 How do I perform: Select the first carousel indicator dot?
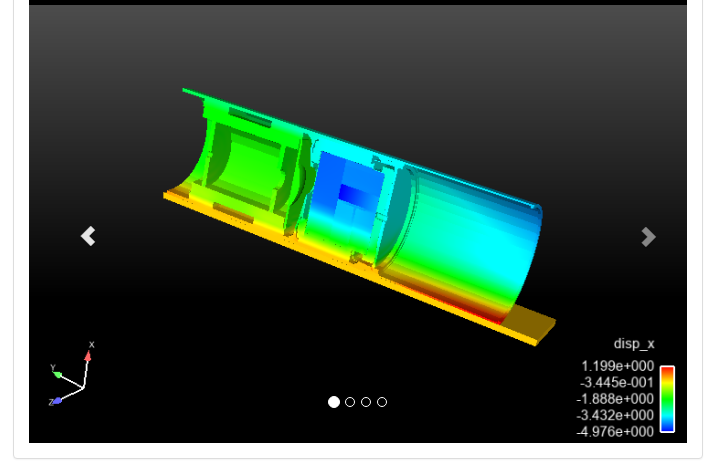coord(334,402)
